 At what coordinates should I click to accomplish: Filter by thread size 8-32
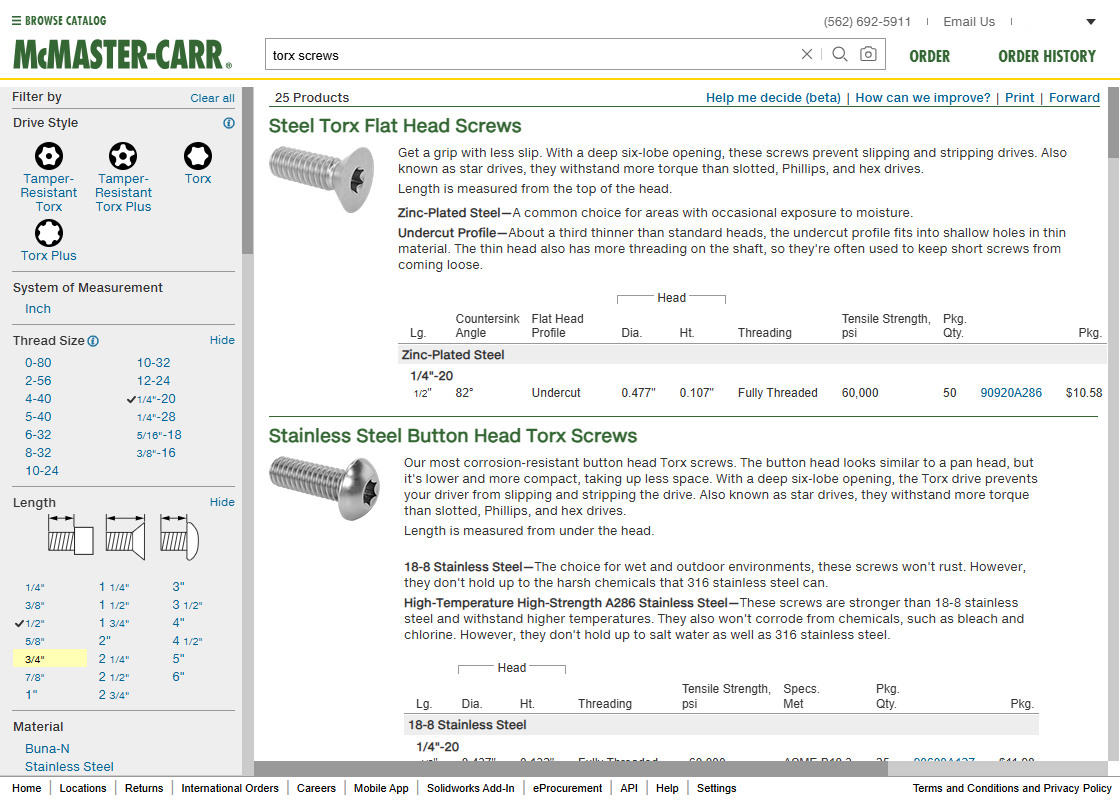click(38, 453)
